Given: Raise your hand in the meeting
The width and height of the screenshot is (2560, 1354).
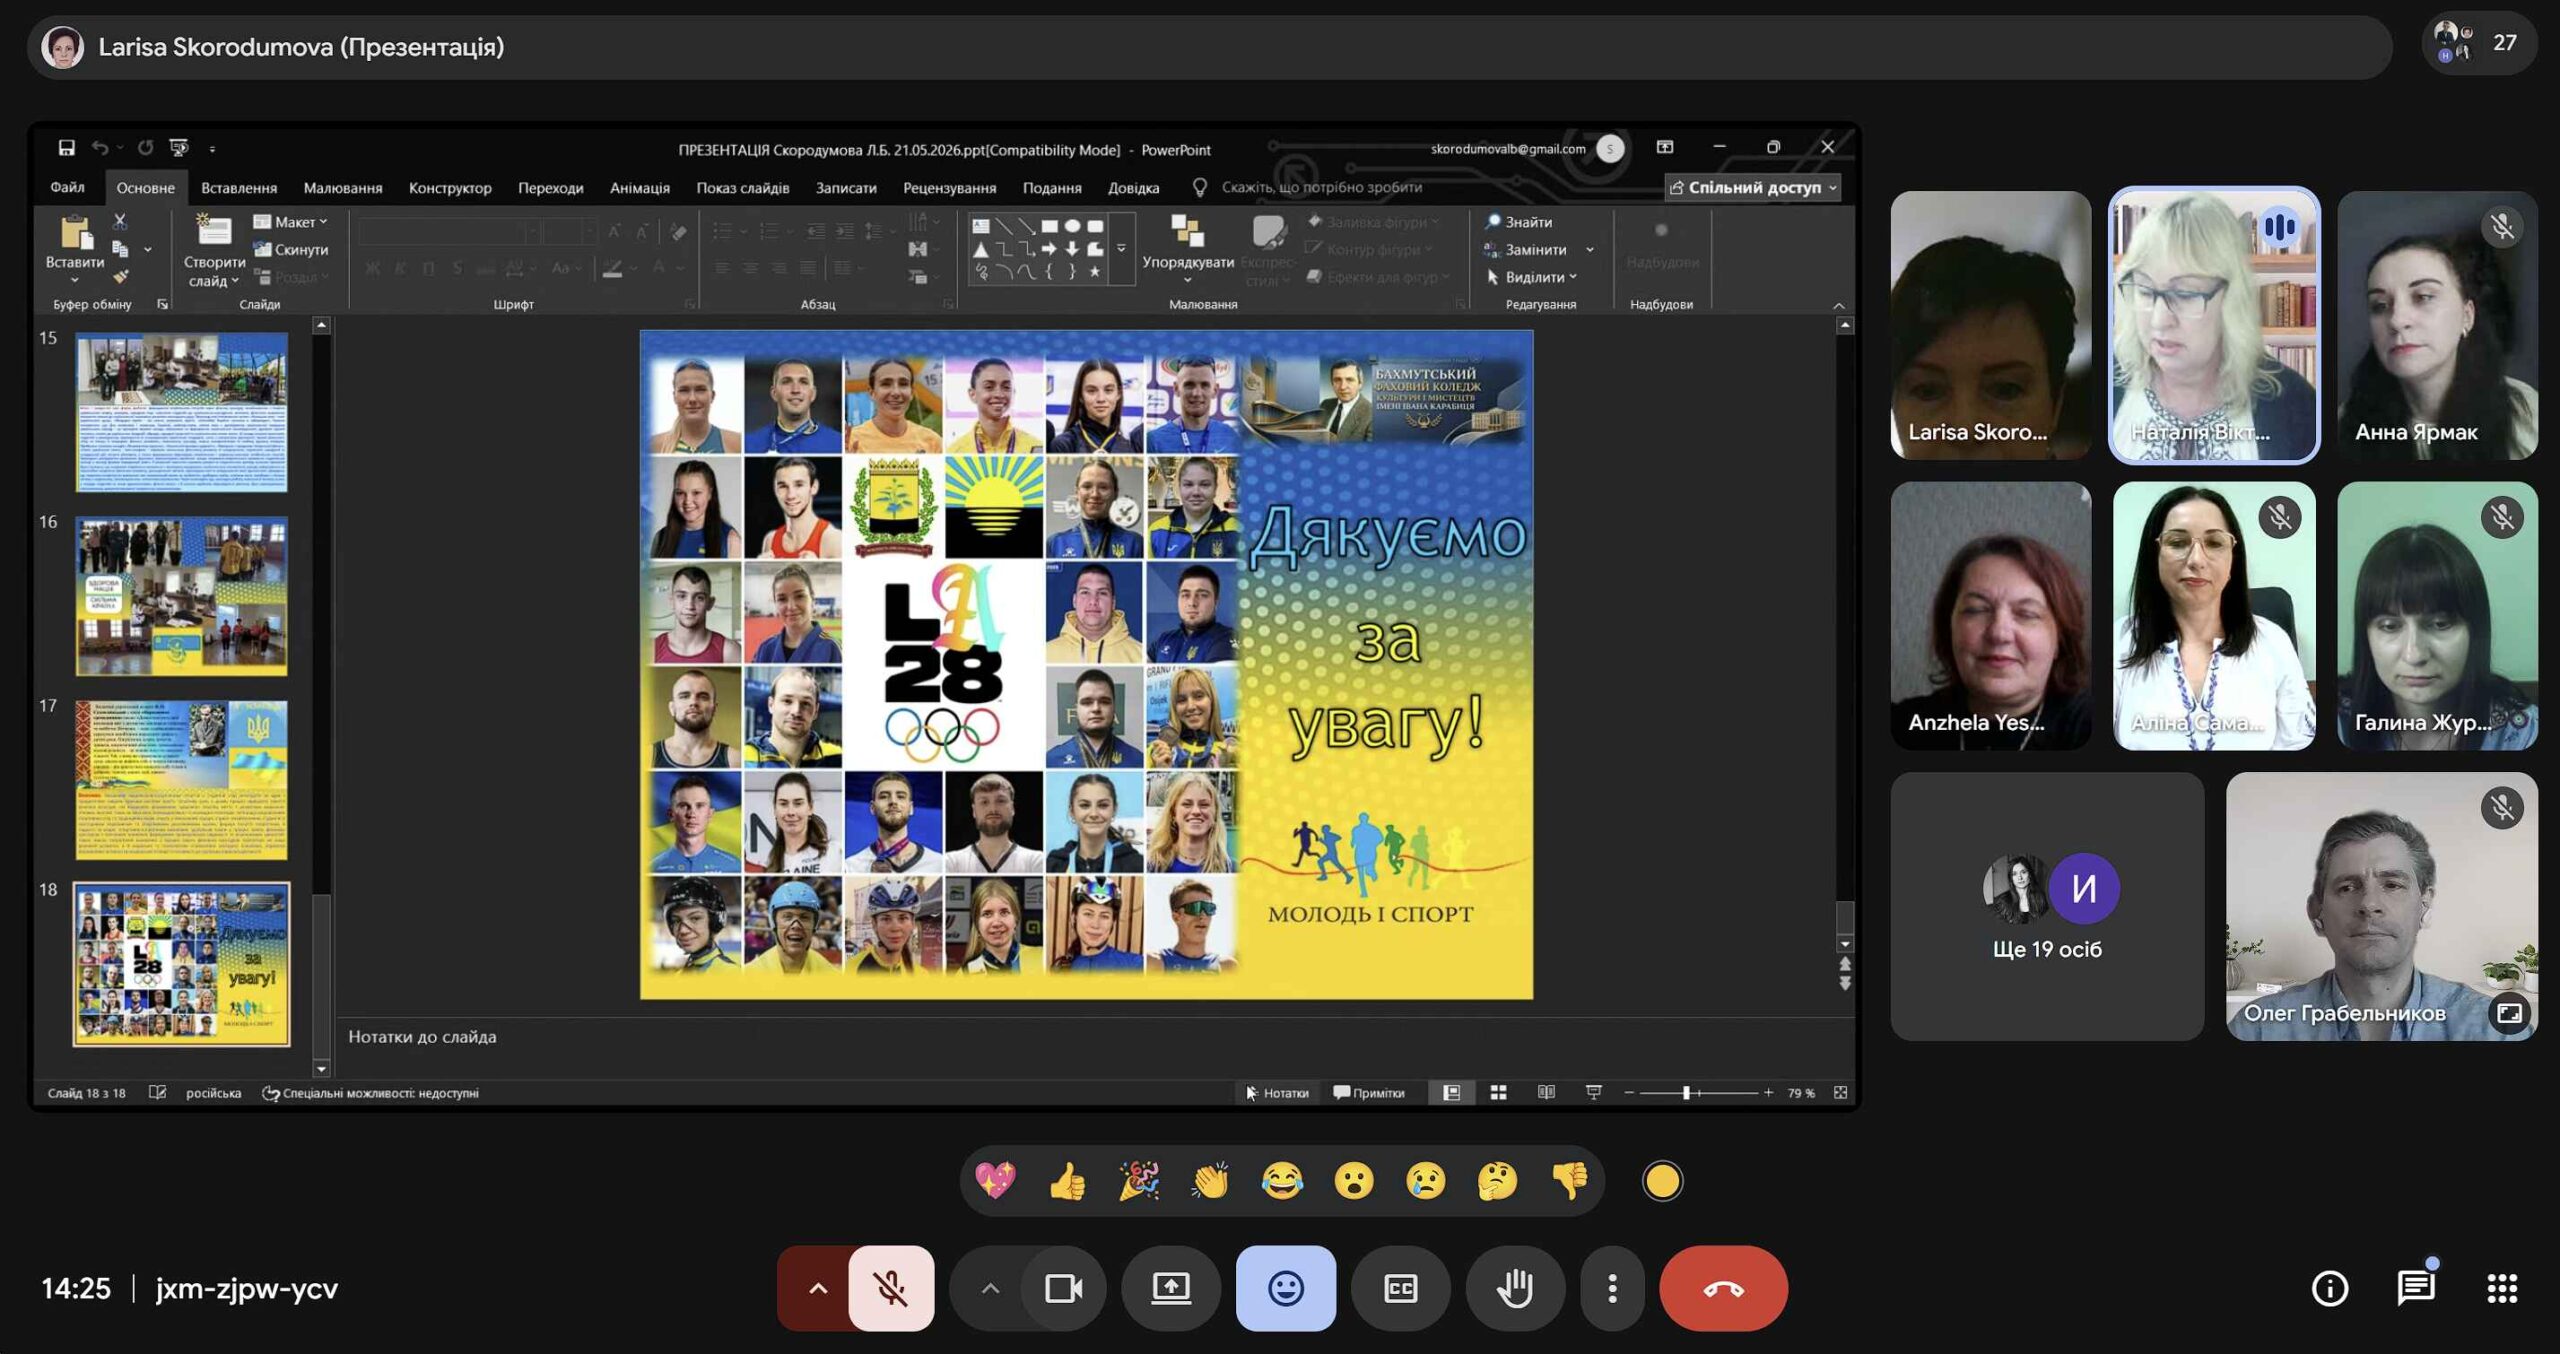Looking at the screenshot, I should pyautogui.click(x=1515, y=1288).
